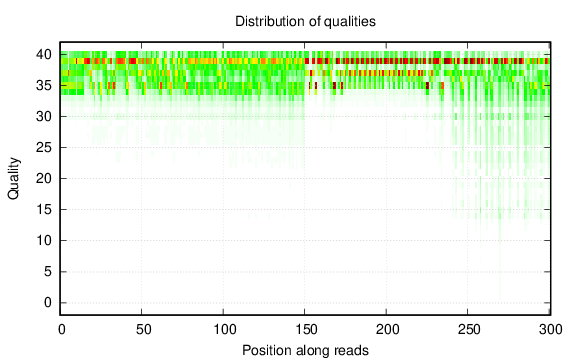The image size is (576, 360).
Task: Click the 20 tick label on quality axis
Action: [44, 179]
